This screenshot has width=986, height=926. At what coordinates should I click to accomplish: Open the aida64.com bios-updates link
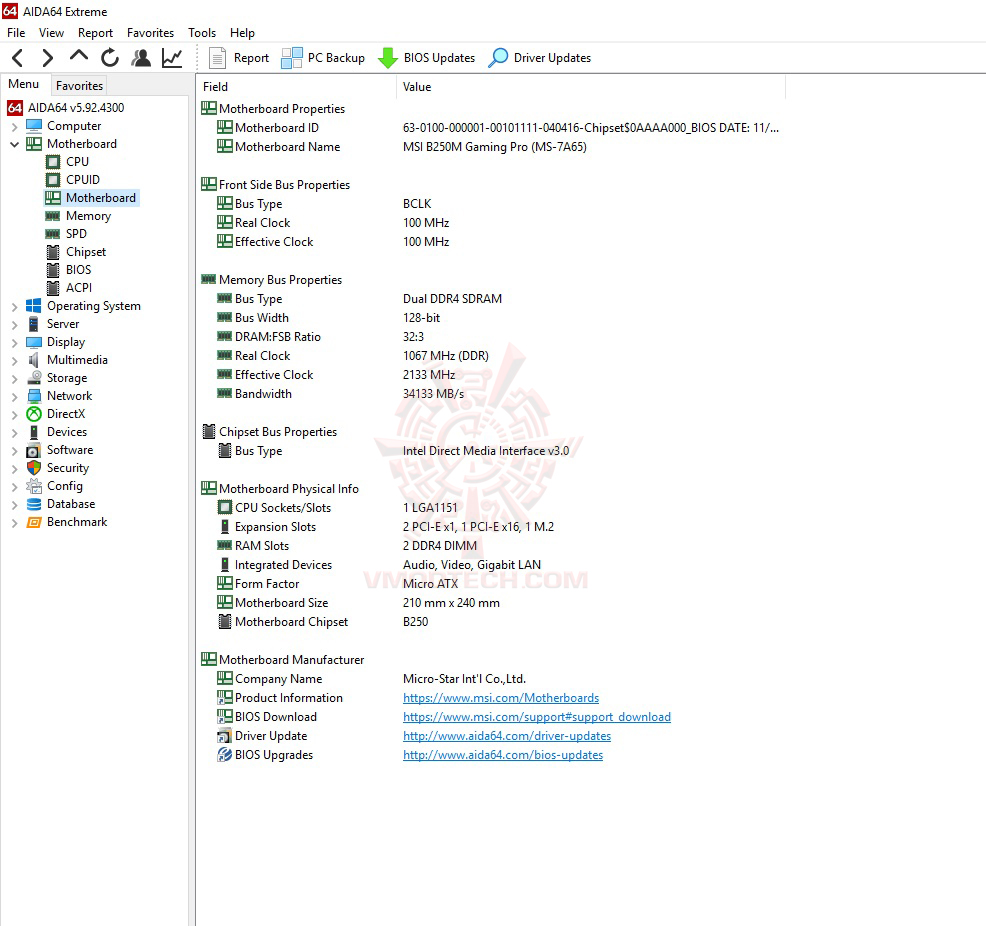click(502, 754)
